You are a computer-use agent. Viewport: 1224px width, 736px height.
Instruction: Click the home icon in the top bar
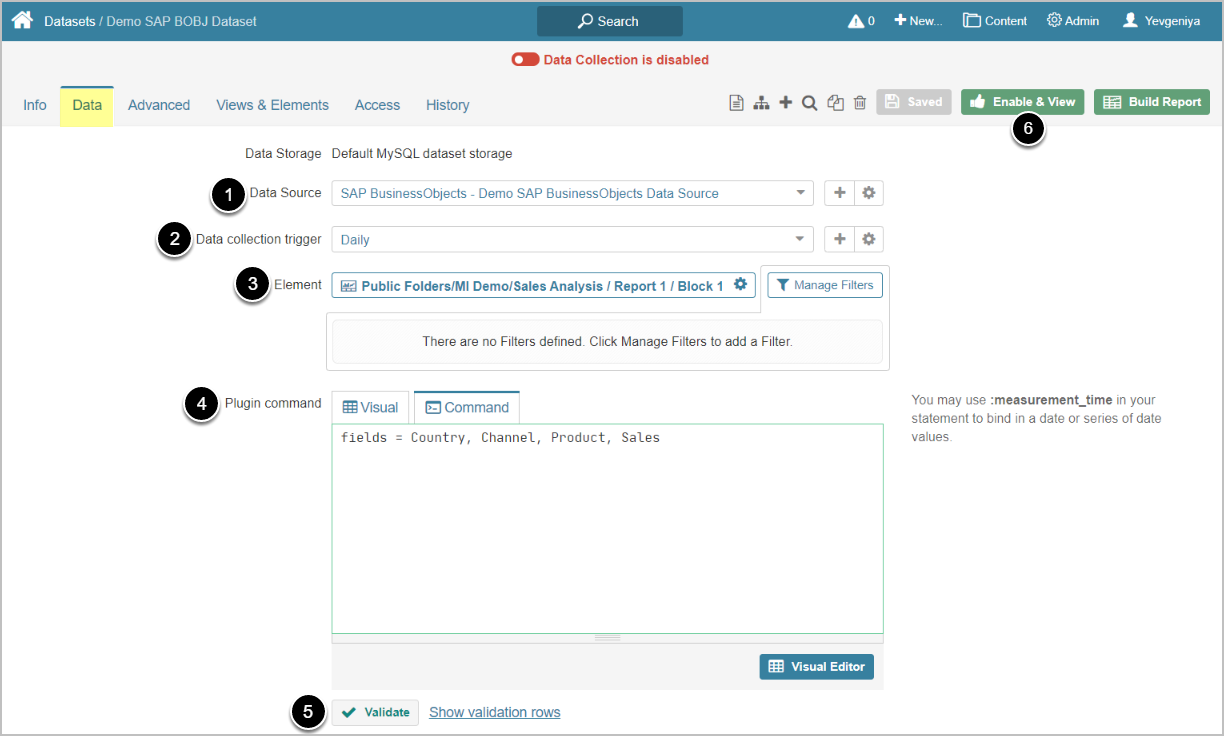[x=22, y=20]
